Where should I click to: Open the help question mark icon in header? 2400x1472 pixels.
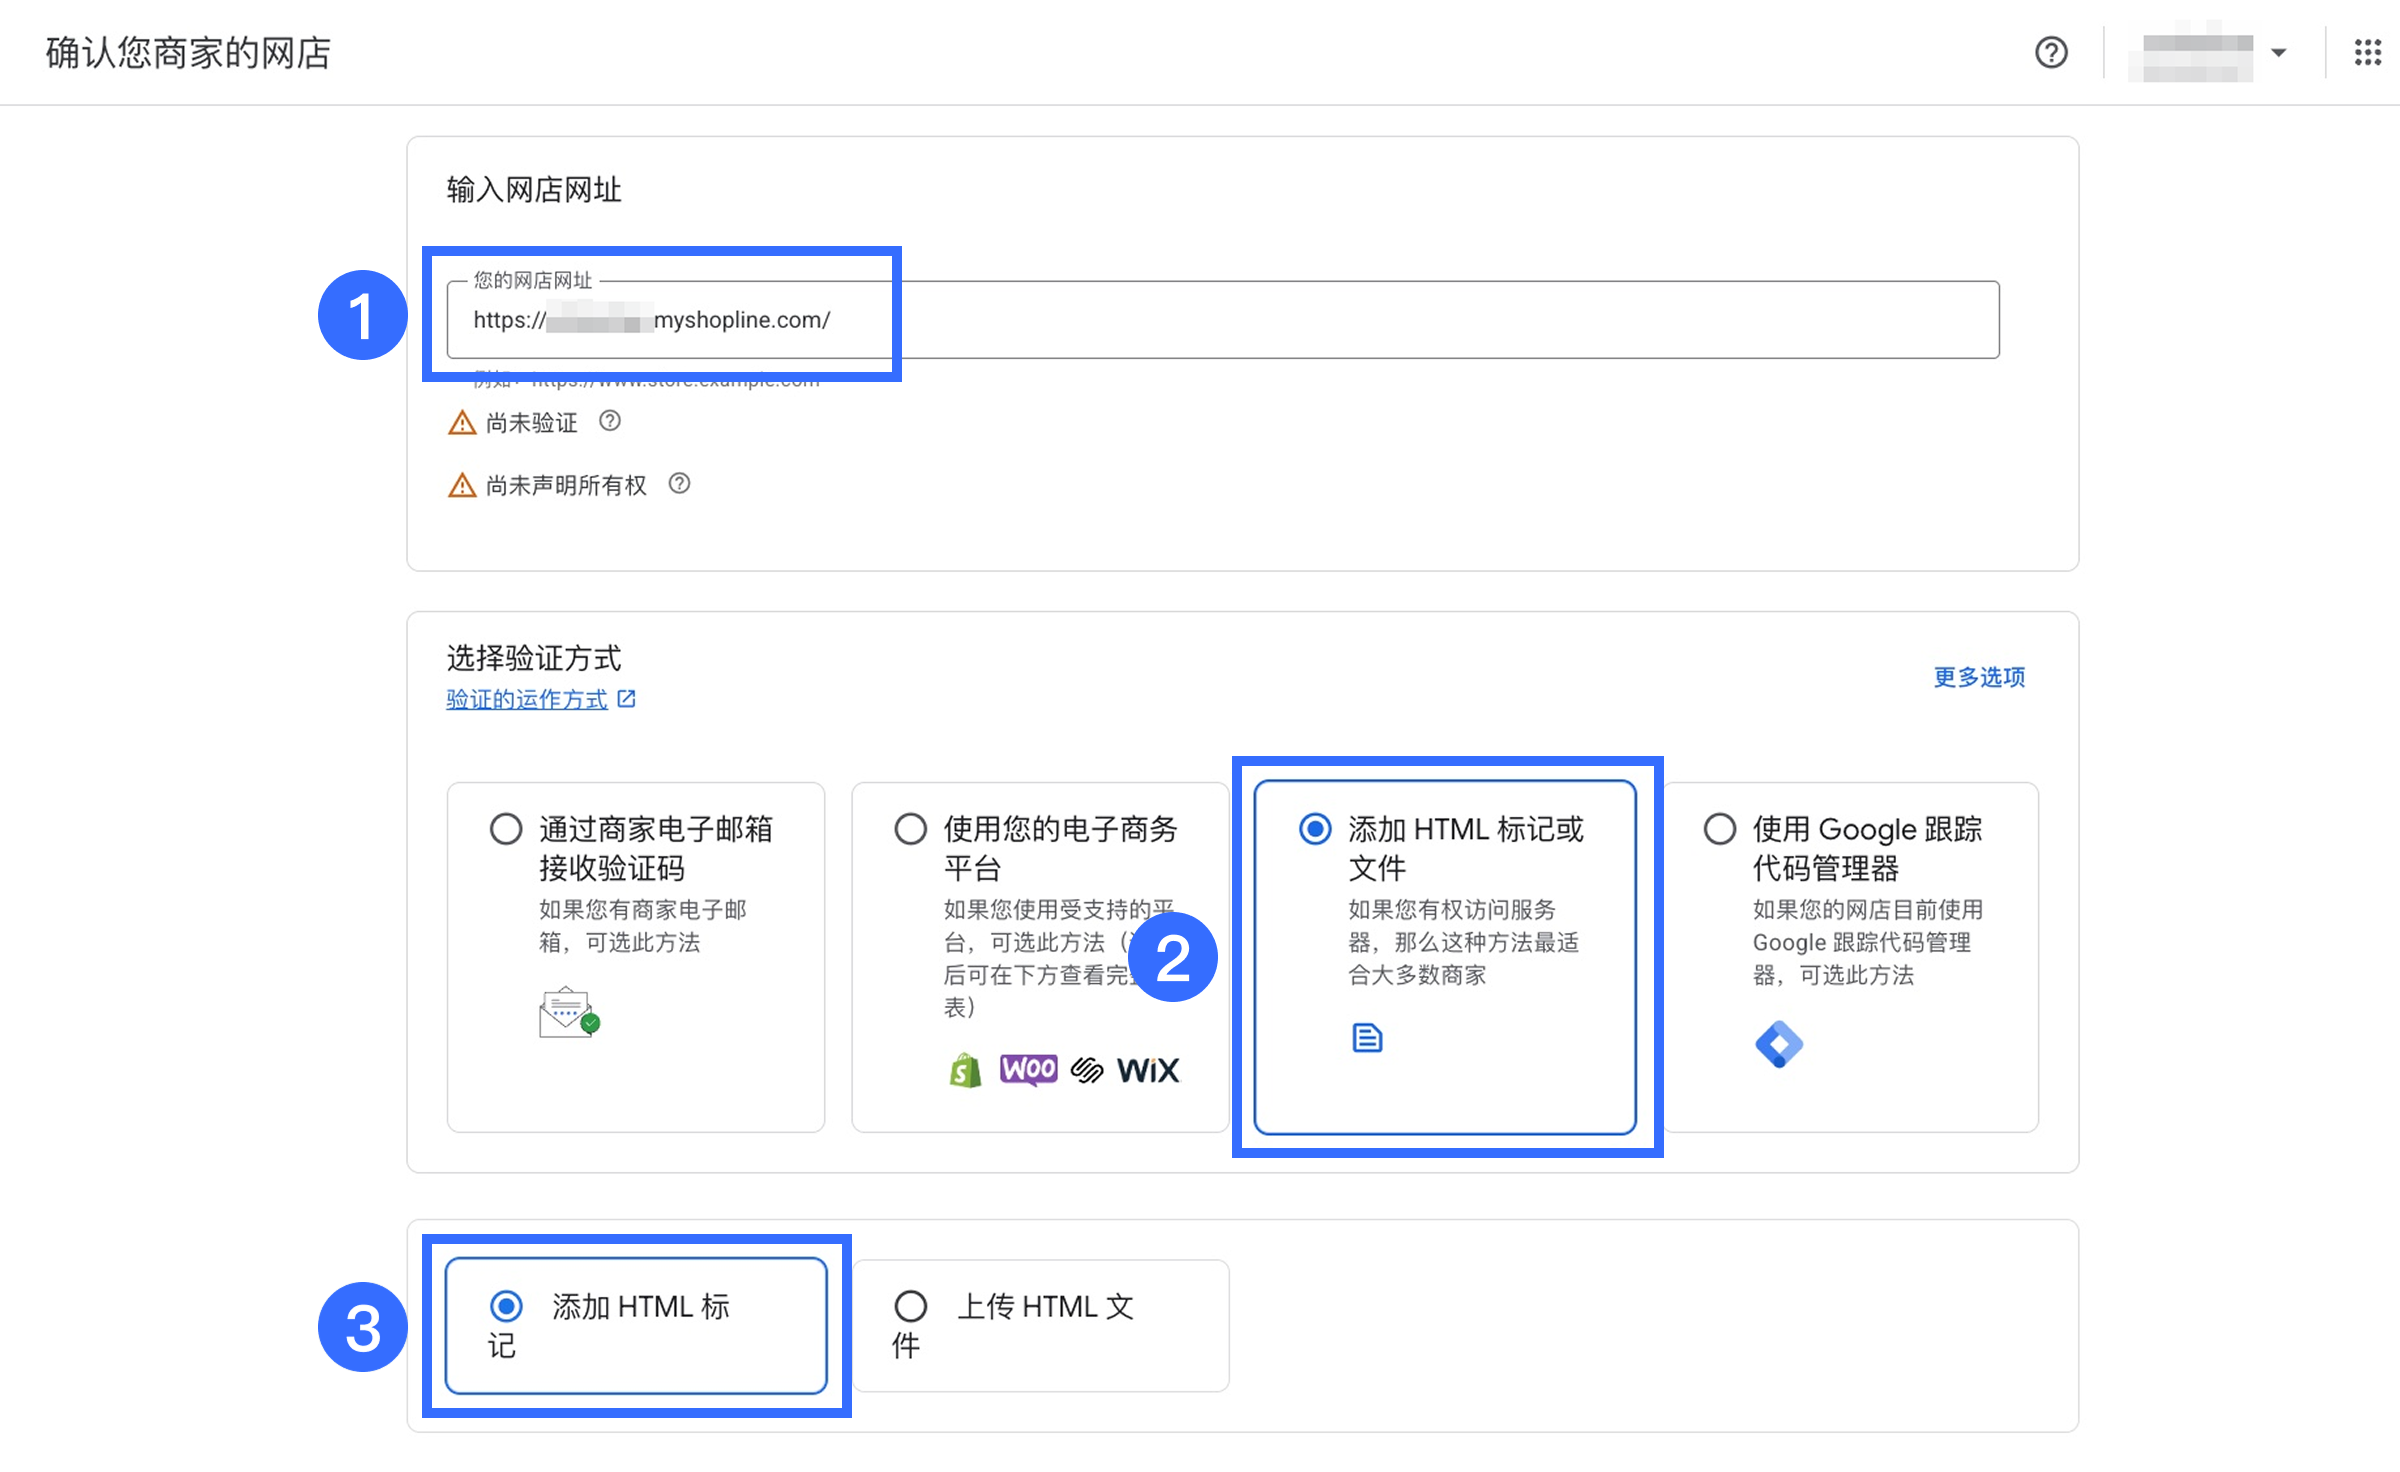[2050, 52]
